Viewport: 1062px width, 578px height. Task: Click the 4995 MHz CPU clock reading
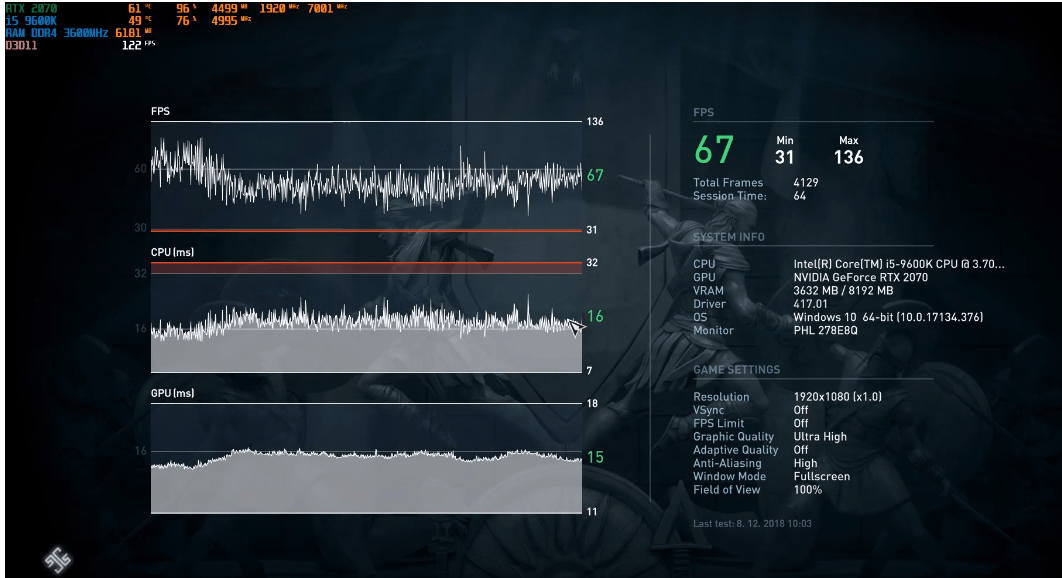[231, 20]
